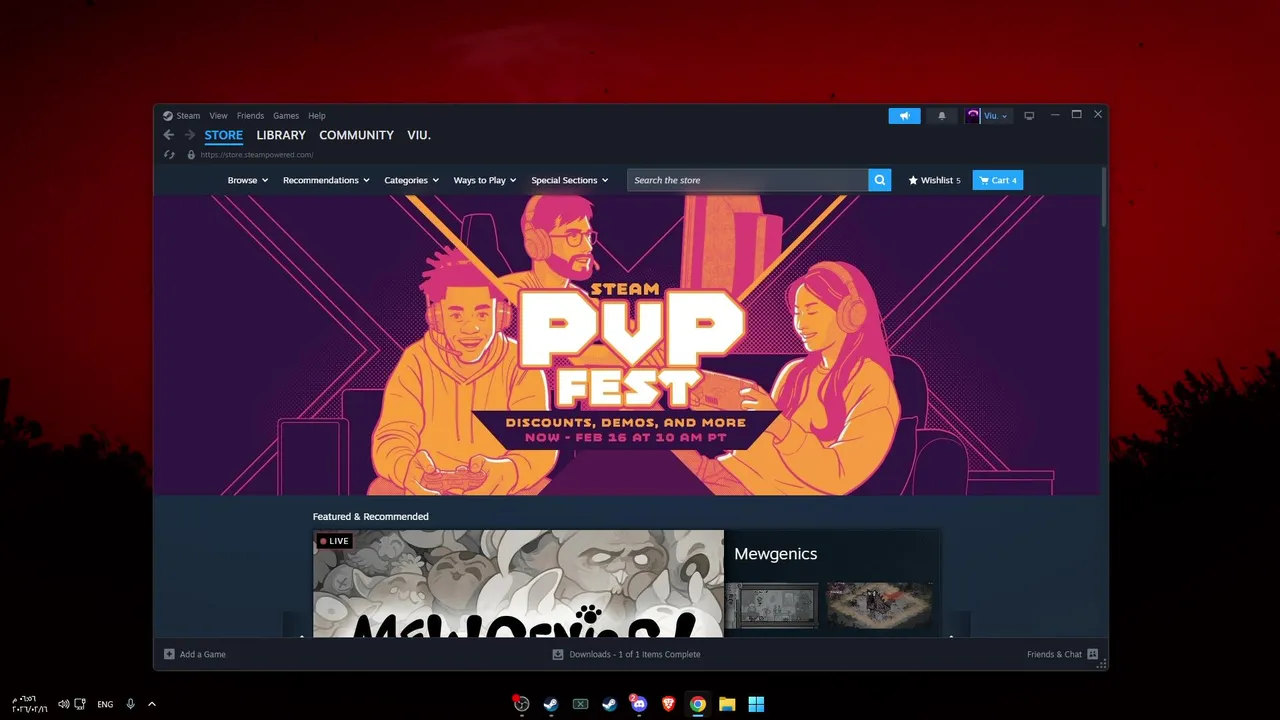Click the Featured & Recommended heading
Viewport: 1280px width, 720px height.
[371, 517]
